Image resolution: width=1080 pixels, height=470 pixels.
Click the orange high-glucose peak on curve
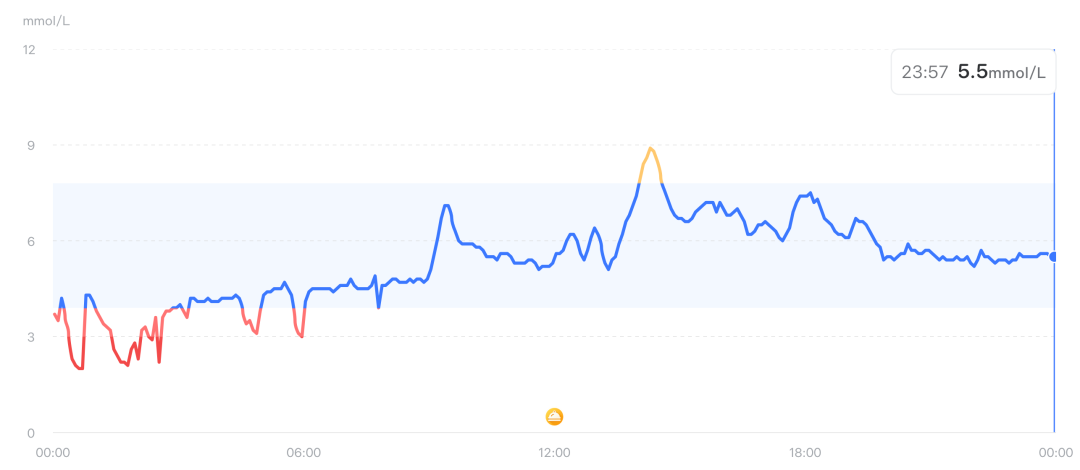tap(651, 149)
